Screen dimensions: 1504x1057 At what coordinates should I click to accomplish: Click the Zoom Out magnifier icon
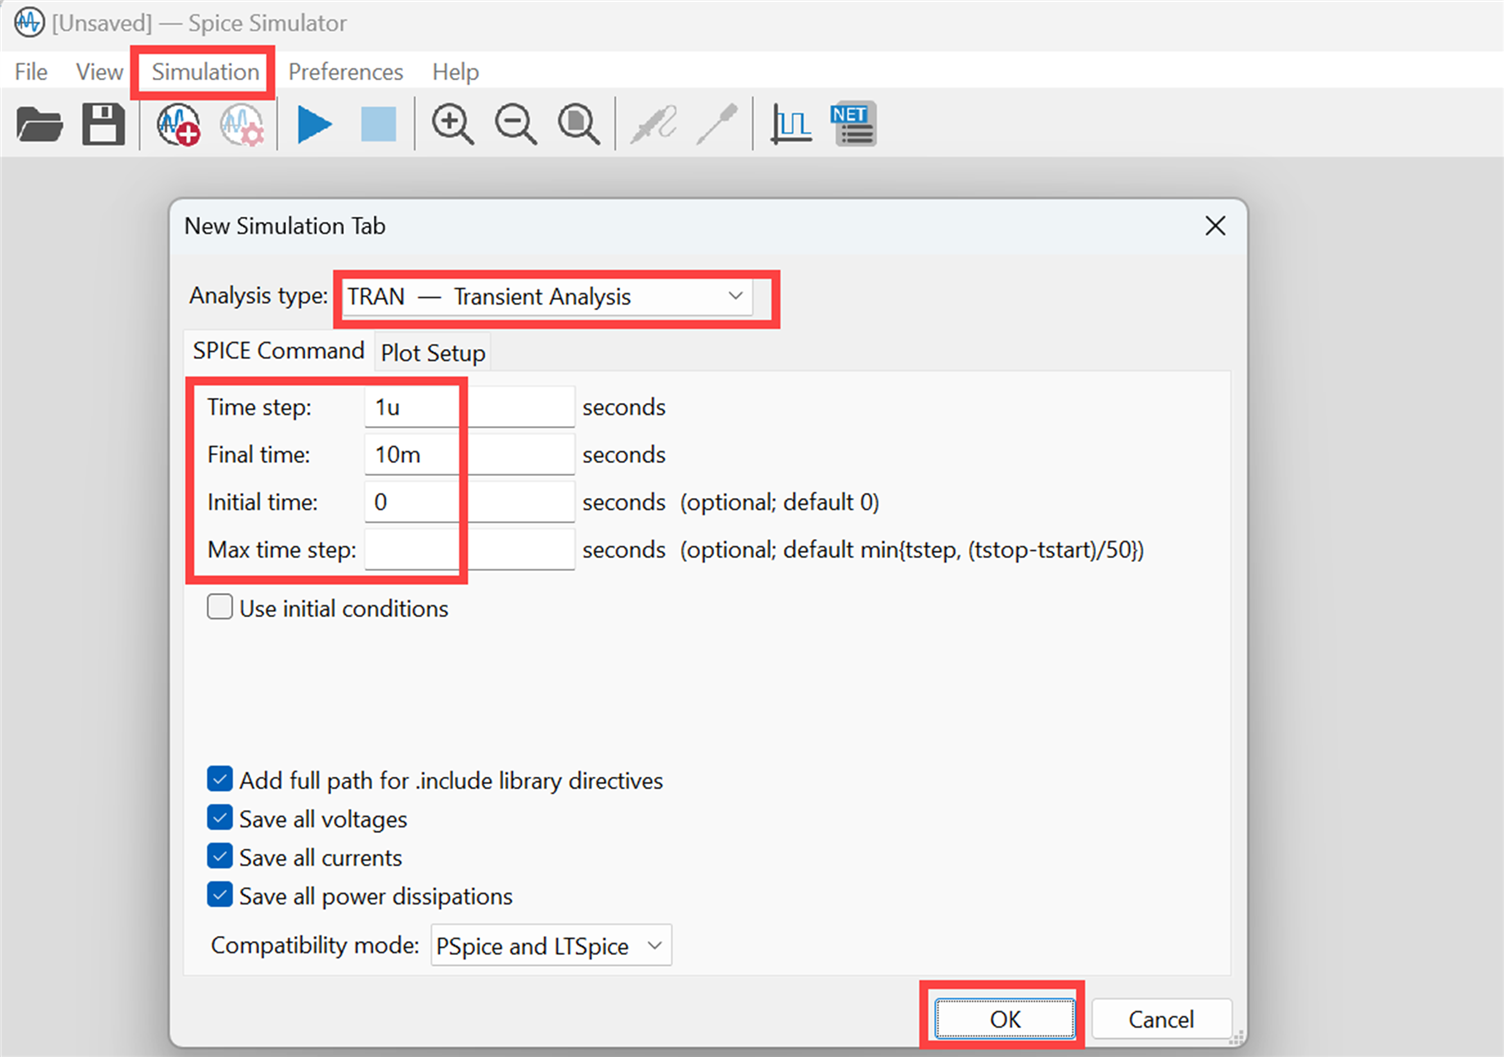pos(515,125)
